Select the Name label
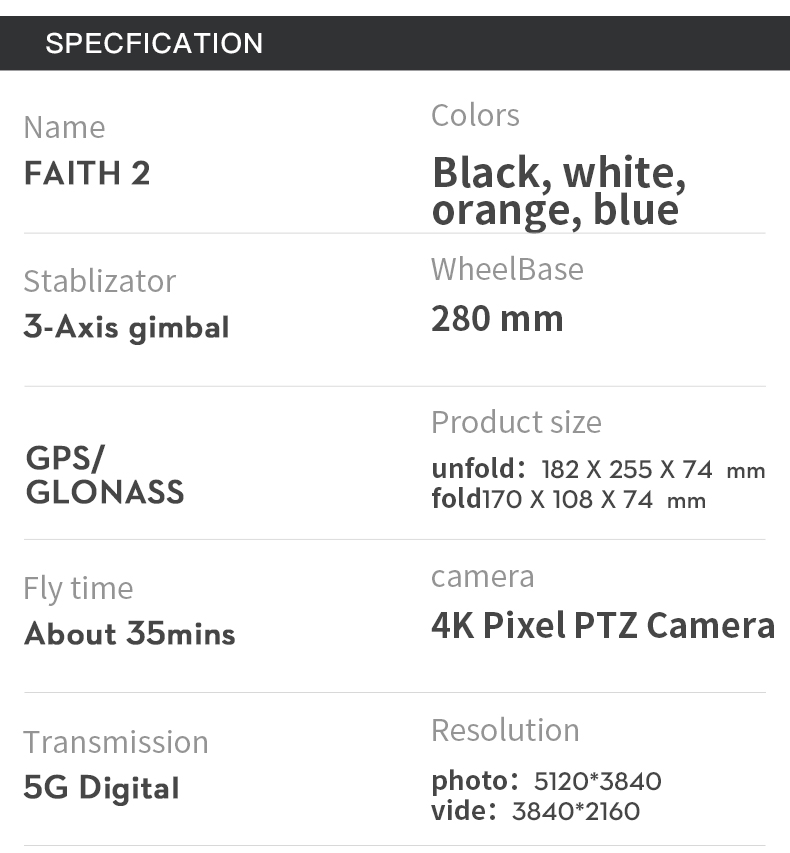 [x=64, y=127]
